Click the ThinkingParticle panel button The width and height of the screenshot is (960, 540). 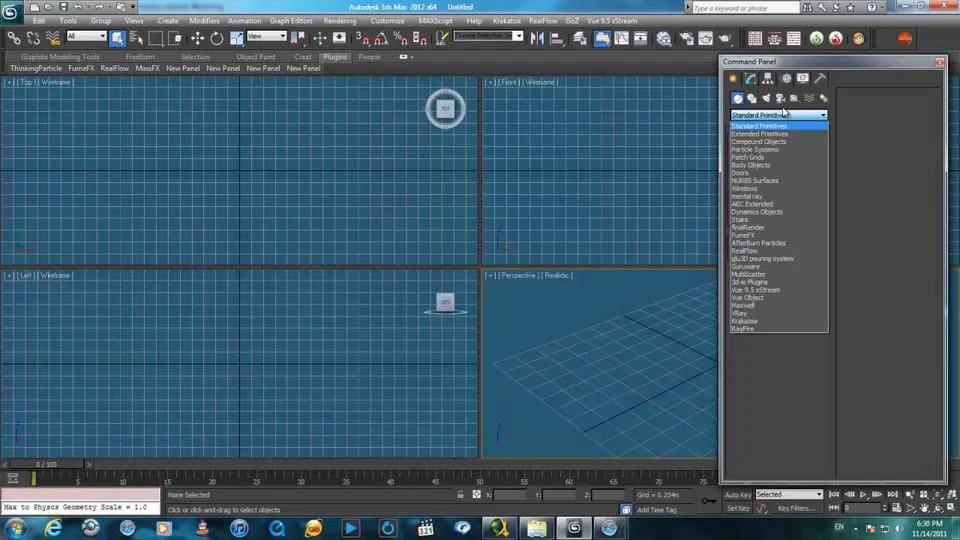(36, 69)
